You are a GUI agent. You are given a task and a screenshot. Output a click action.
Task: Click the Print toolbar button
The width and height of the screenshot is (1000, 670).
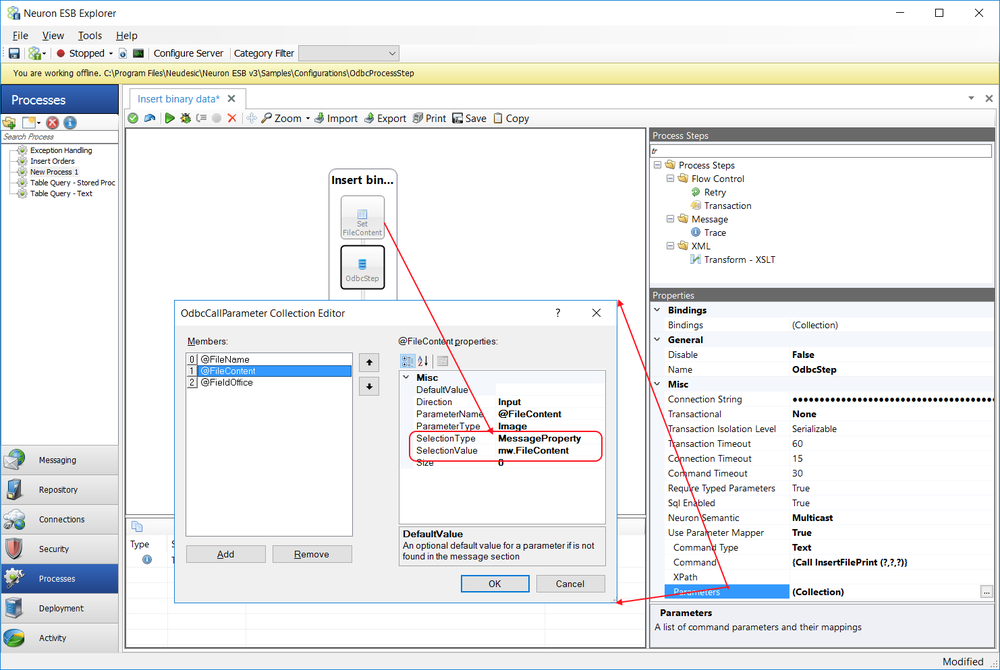click(x=429, y=118)
